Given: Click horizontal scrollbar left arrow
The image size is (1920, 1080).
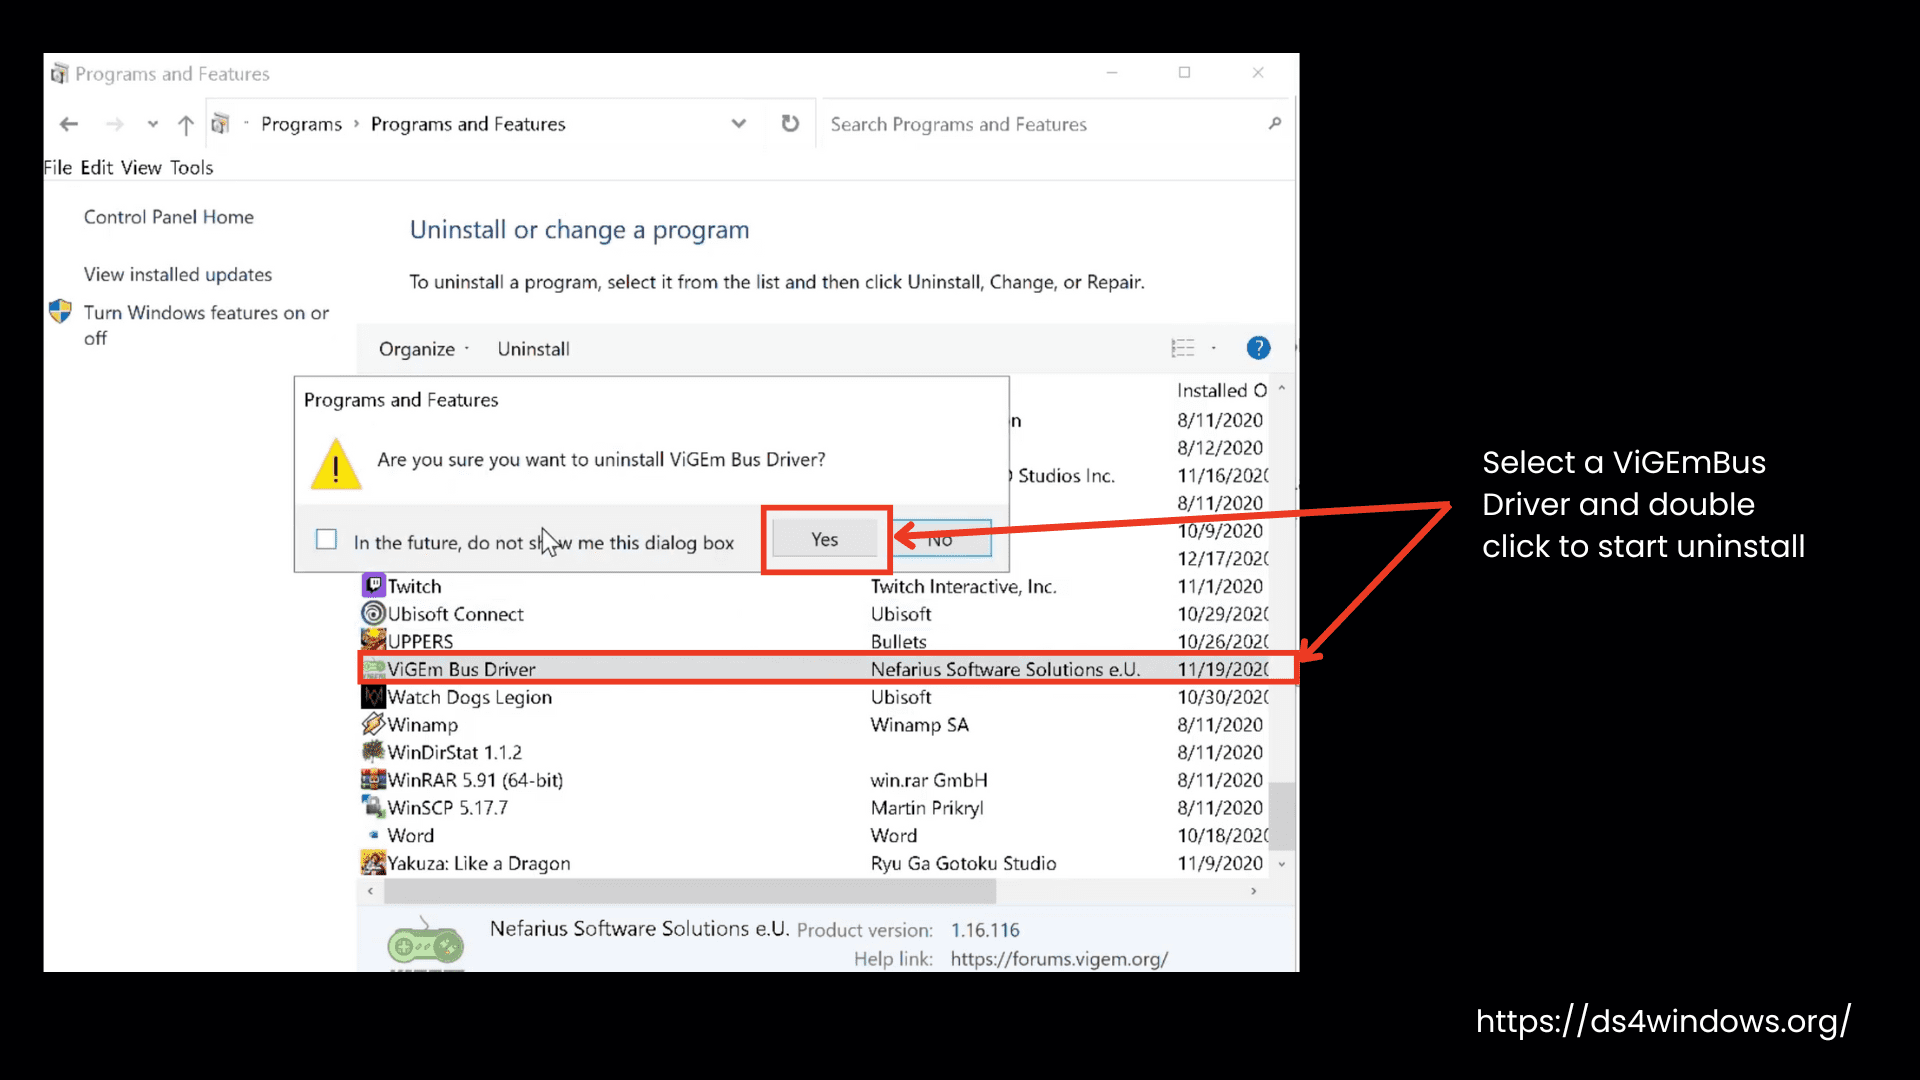Looking at the screenshot, I should click(370, 890).
